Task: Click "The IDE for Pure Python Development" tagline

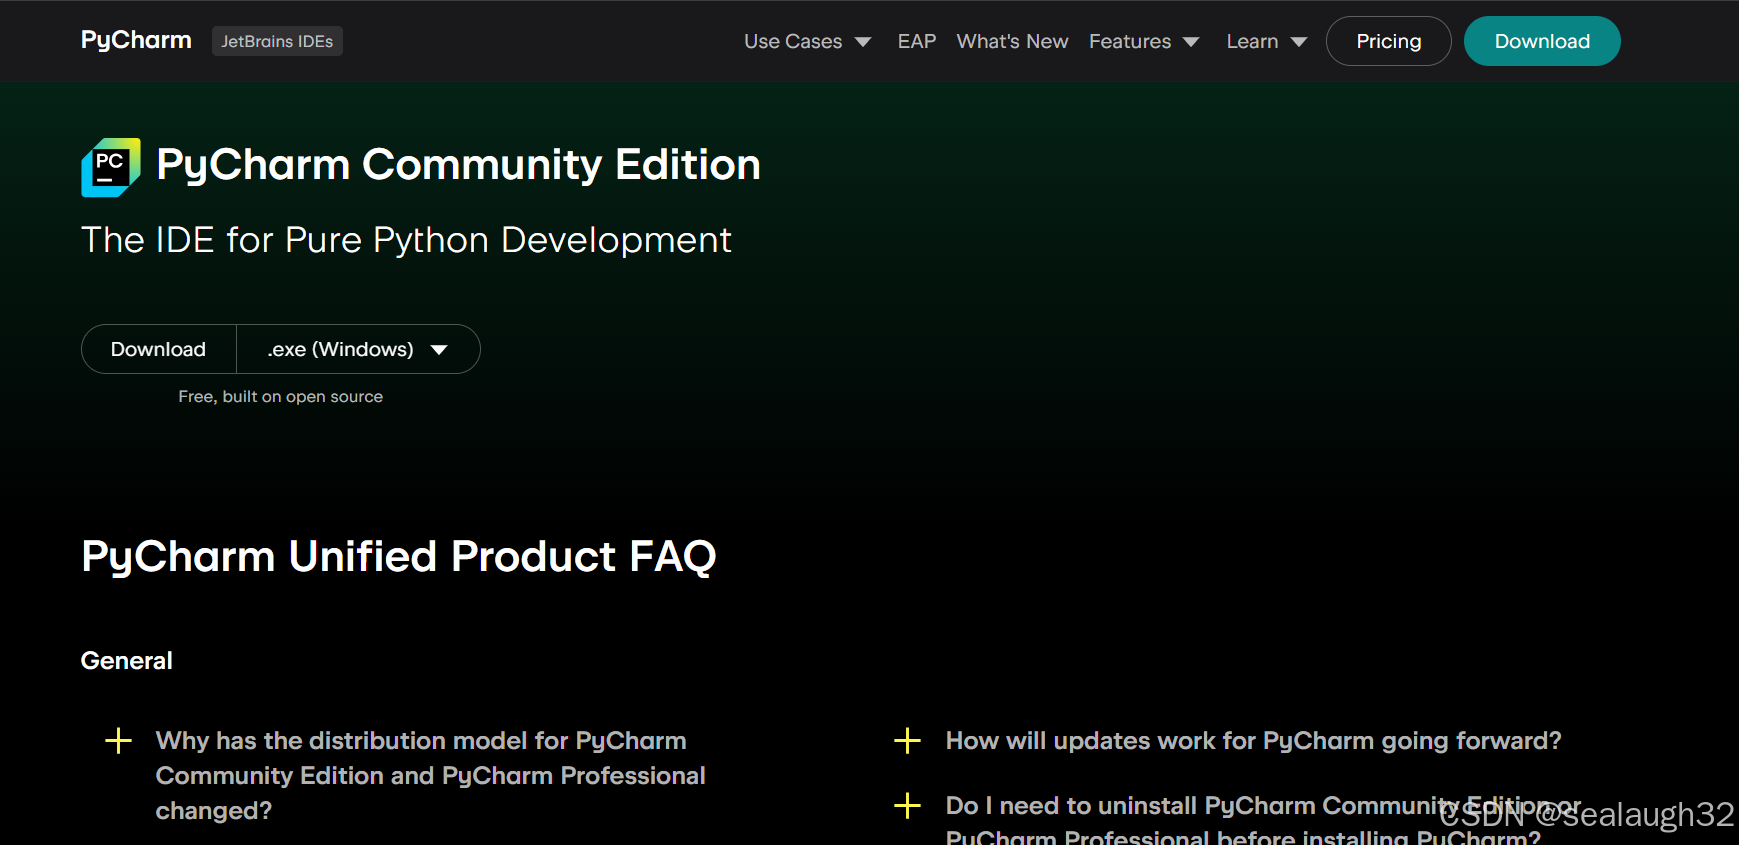Action: (x=406, y=240)
